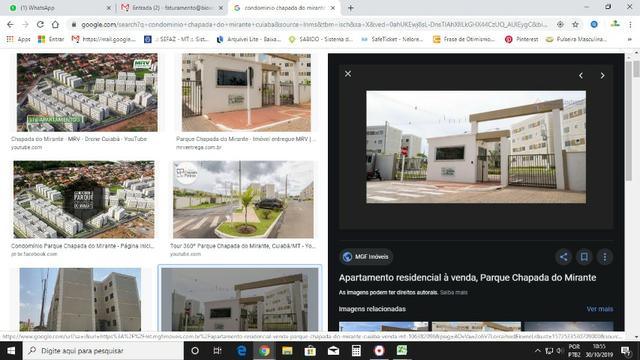Open the Mail app from taskbar
640x360 pixels.
click(x=333, y=351)
